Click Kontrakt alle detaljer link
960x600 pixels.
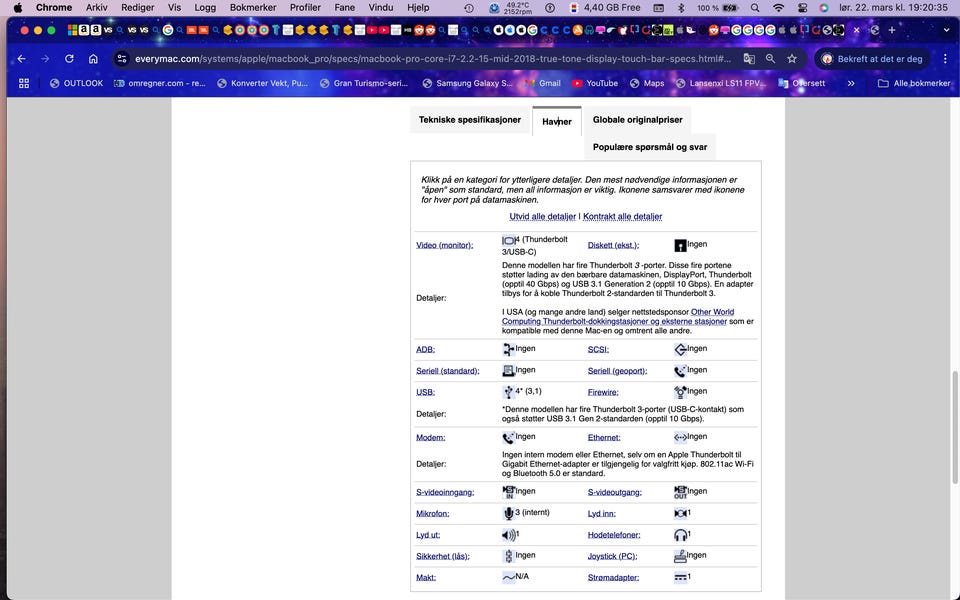(622, 216)
